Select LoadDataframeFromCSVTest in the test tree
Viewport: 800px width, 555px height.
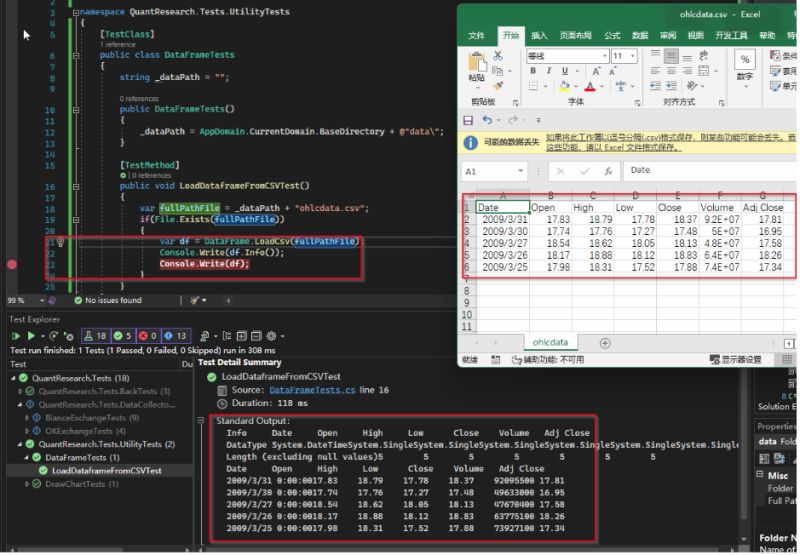pyautogui.click(x=107, y=471)
